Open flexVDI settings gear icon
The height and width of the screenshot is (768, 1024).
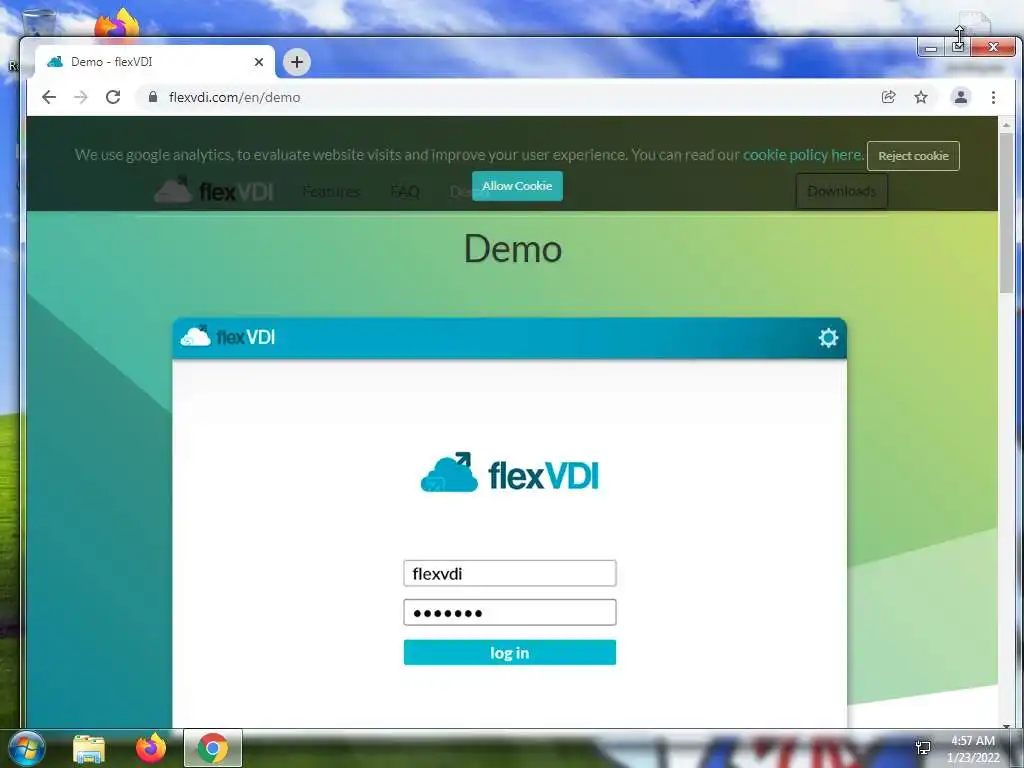(x=828, y=338)
